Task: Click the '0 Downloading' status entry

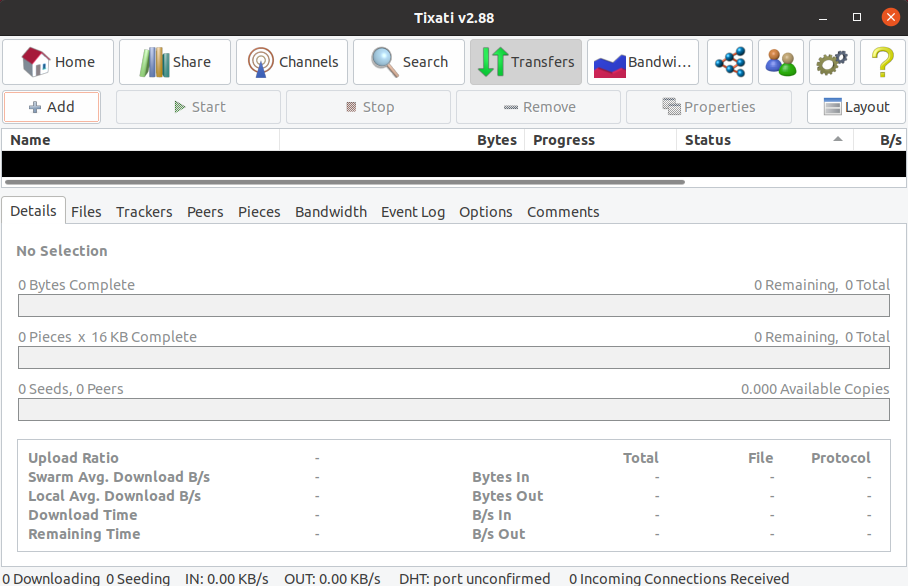Action: click(x=51, y=578)
